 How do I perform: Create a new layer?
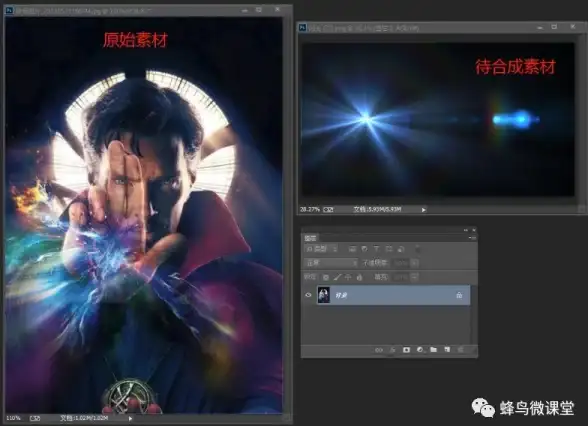click(447, 350)
